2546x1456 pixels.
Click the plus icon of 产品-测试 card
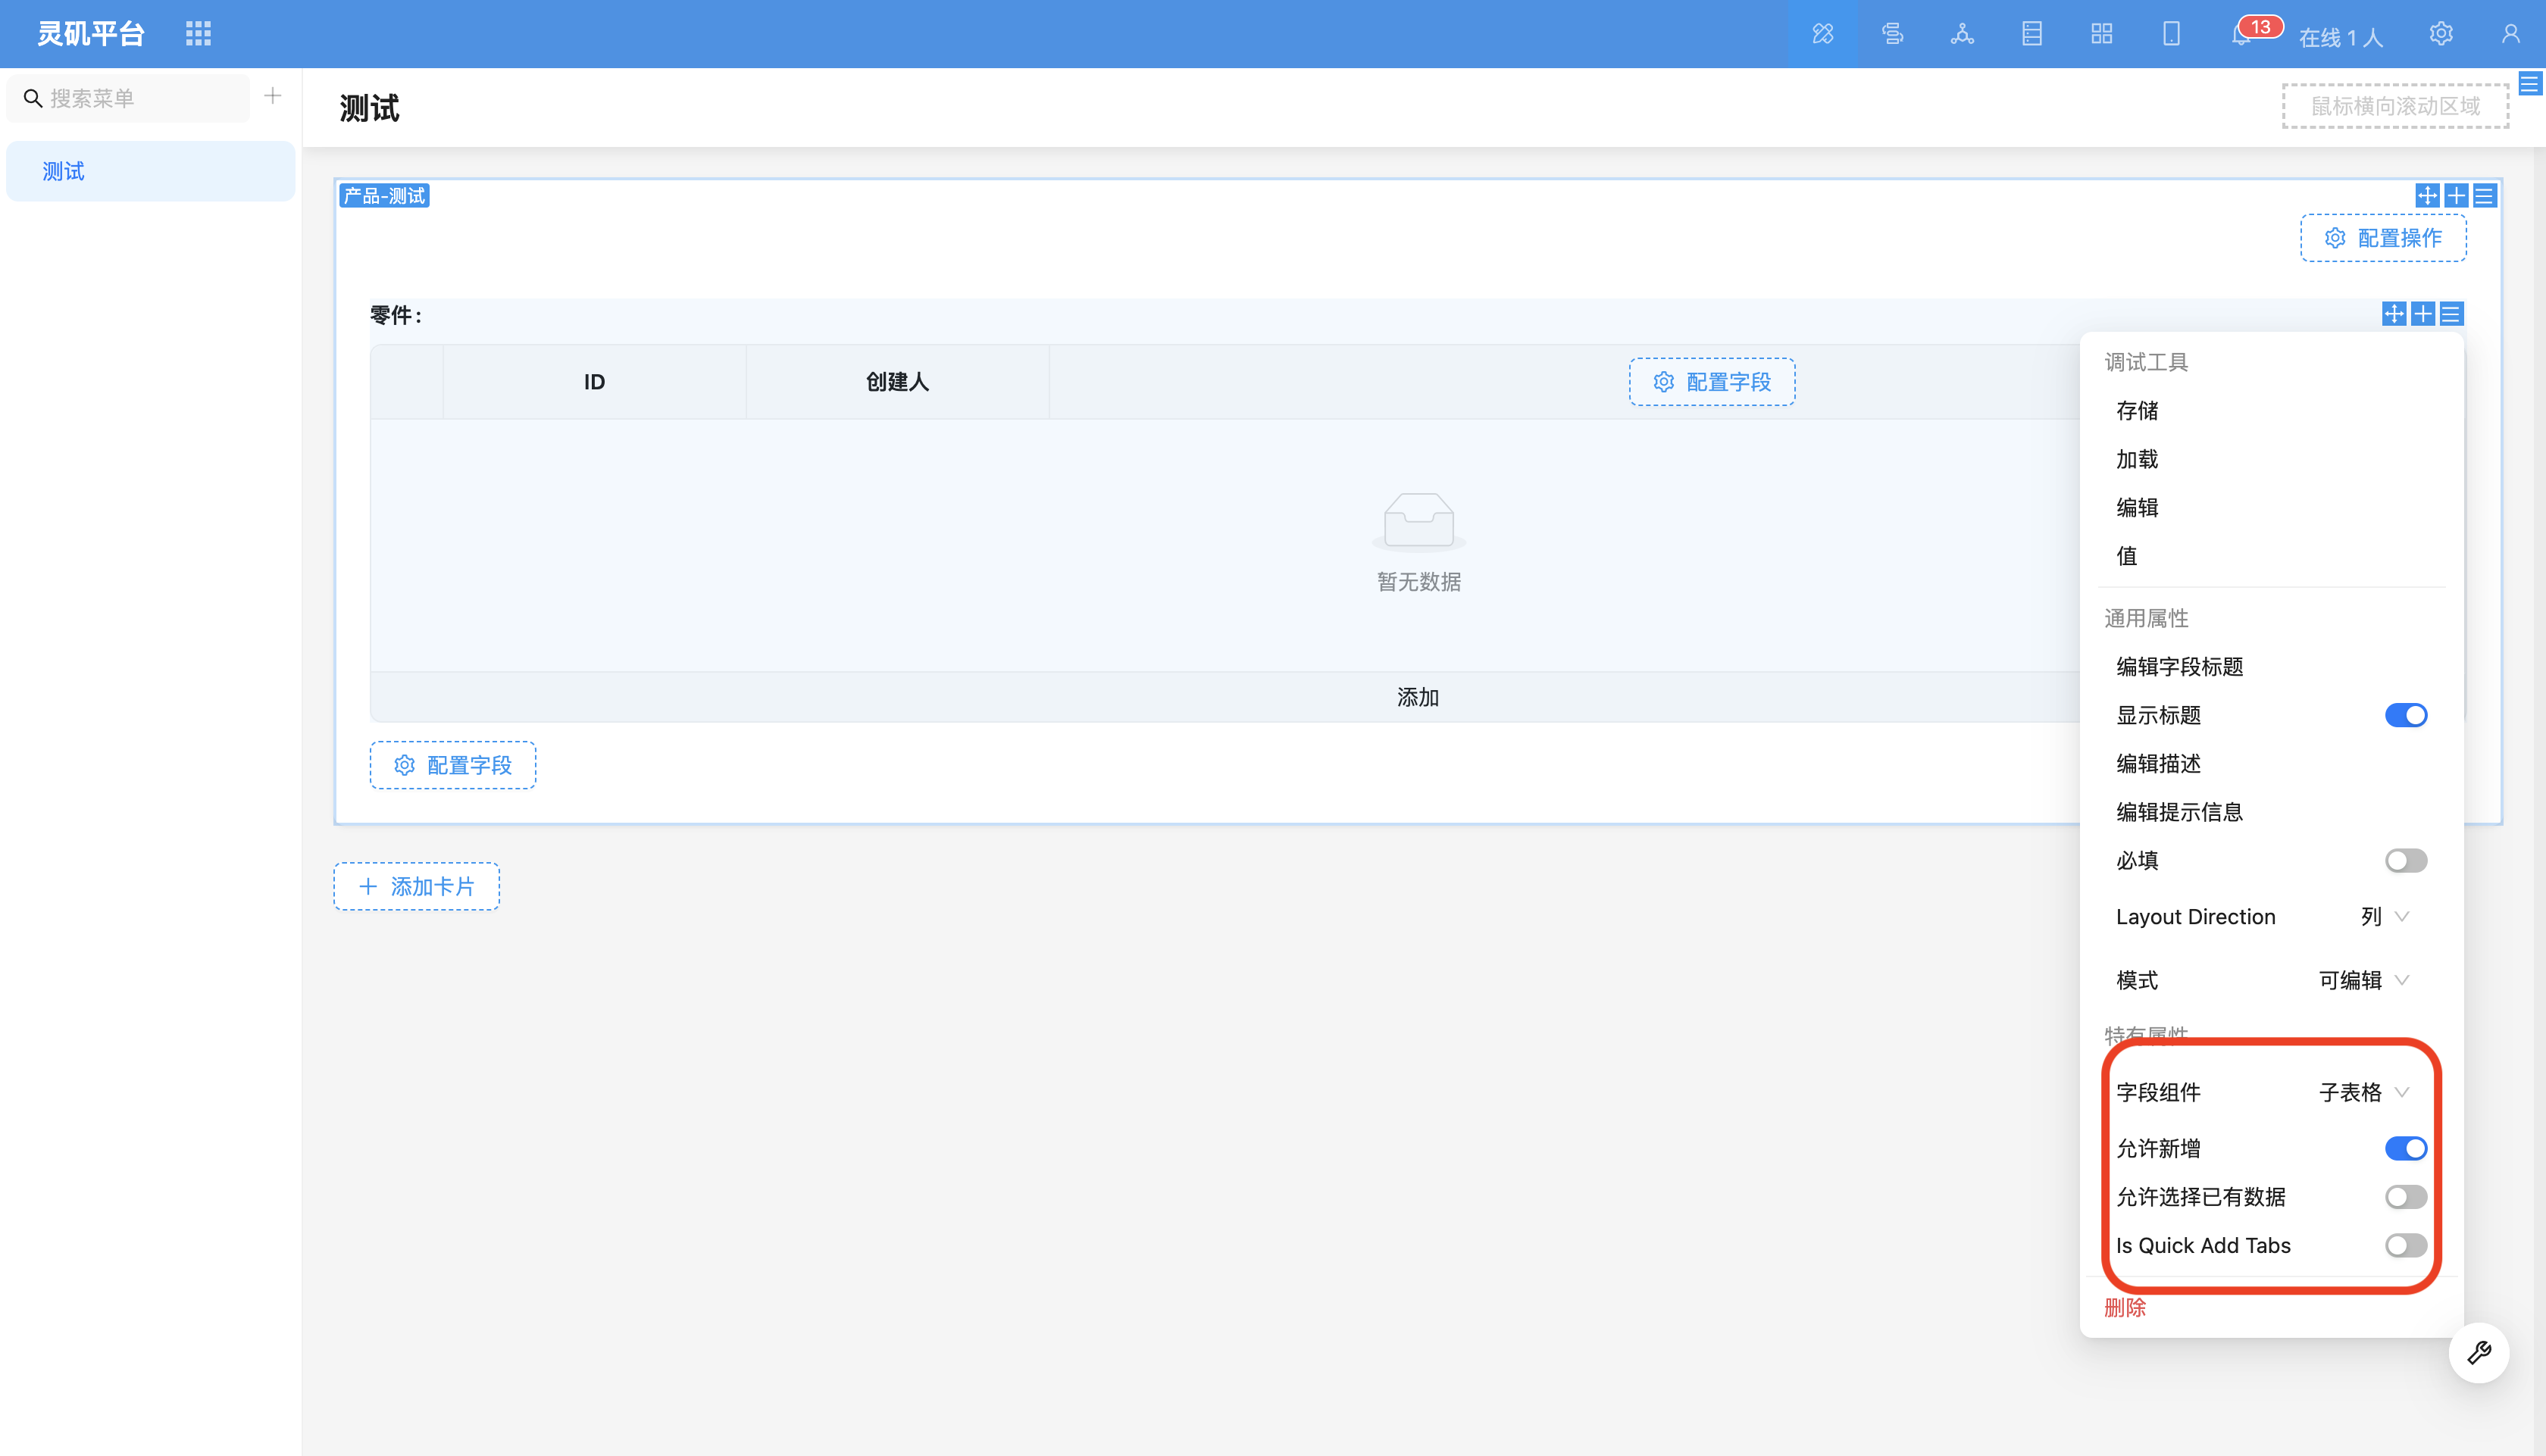2456,195
